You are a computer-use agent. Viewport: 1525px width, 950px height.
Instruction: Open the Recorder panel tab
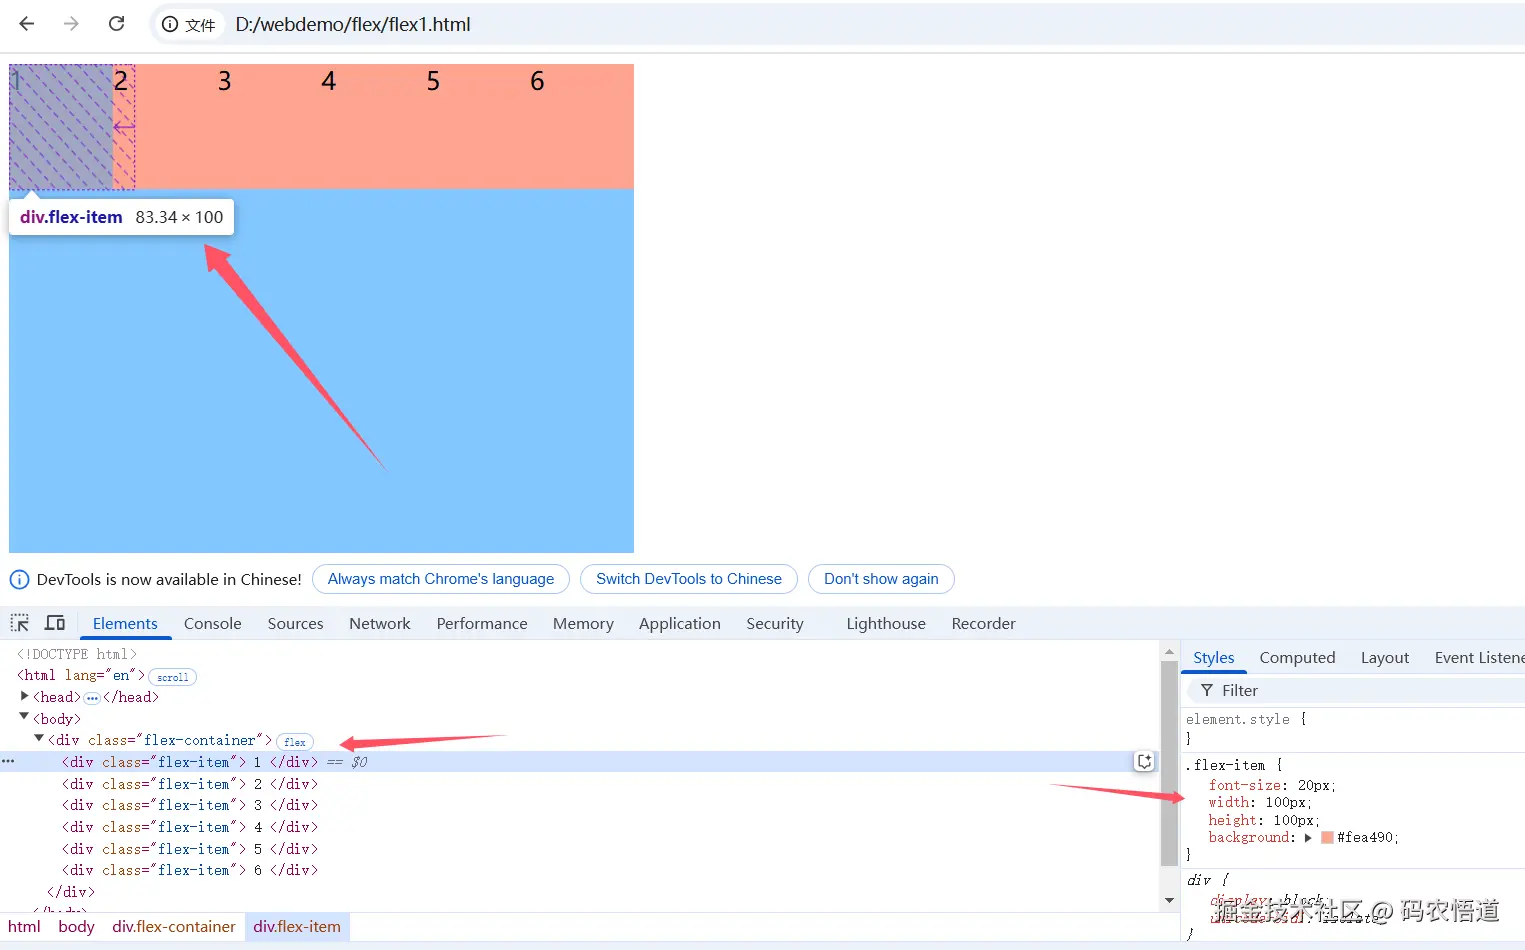point(983,623)
